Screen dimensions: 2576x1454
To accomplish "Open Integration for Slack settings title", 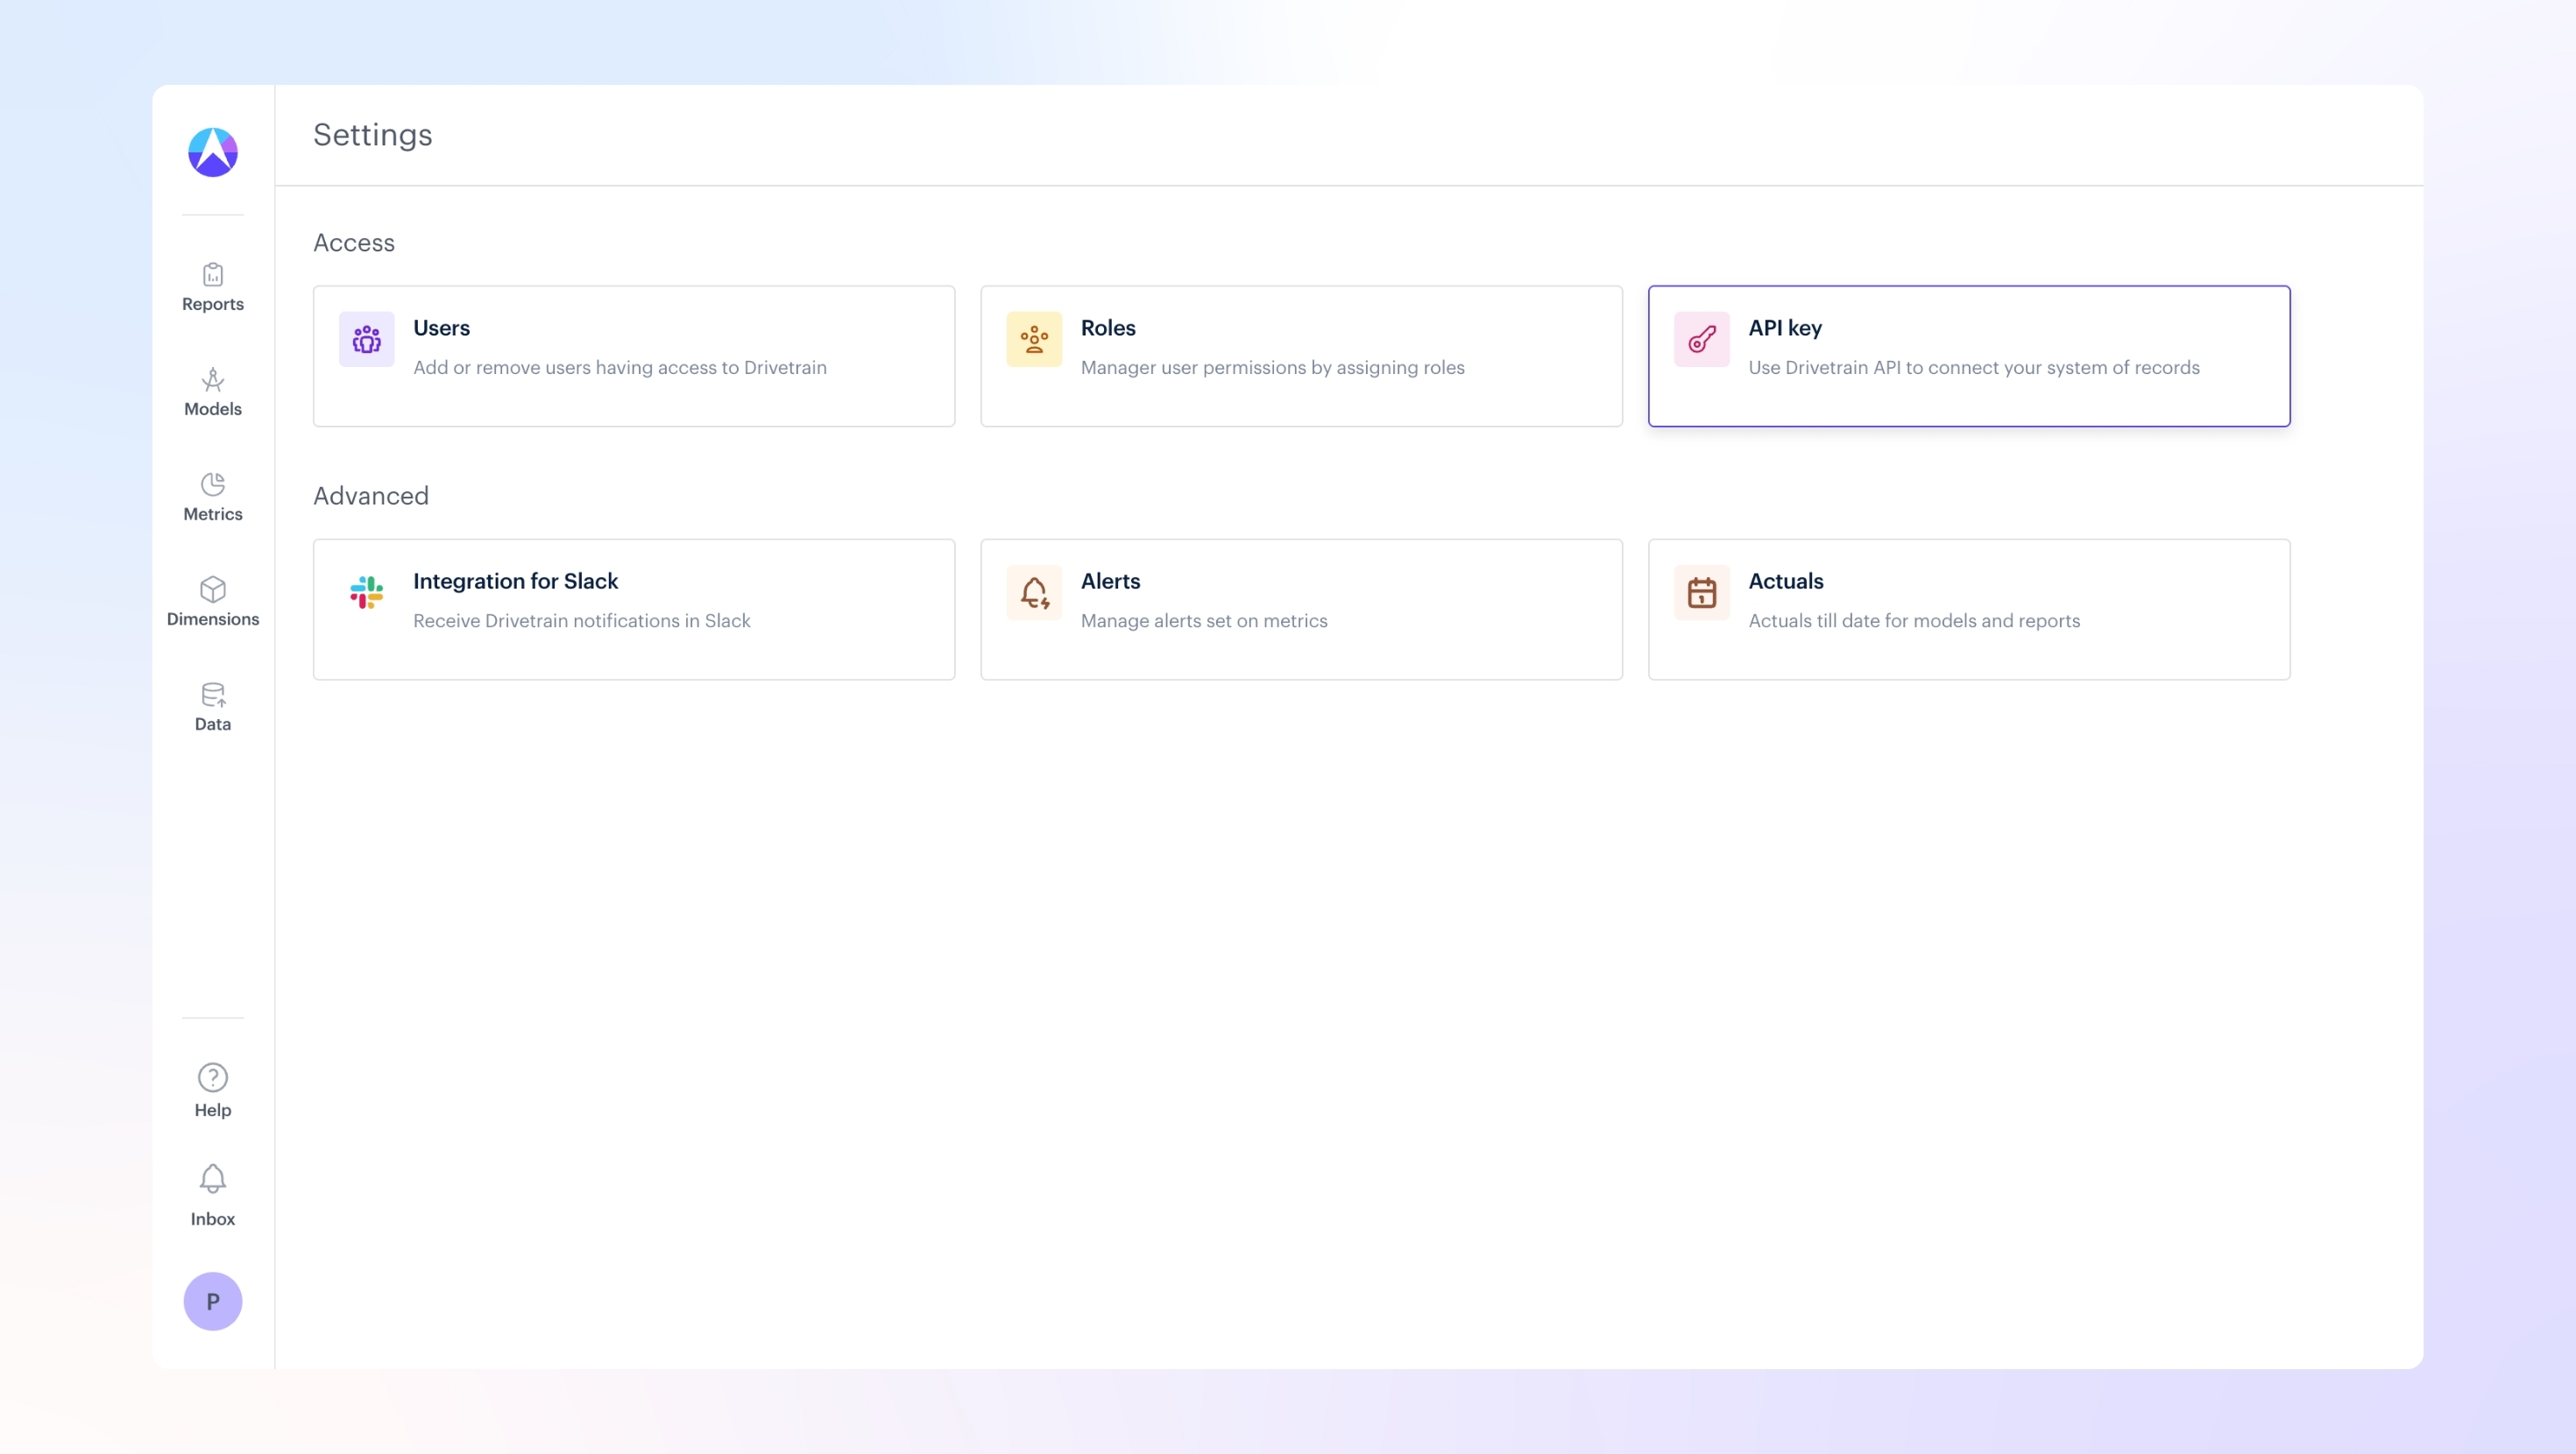I will click(515, 581).
